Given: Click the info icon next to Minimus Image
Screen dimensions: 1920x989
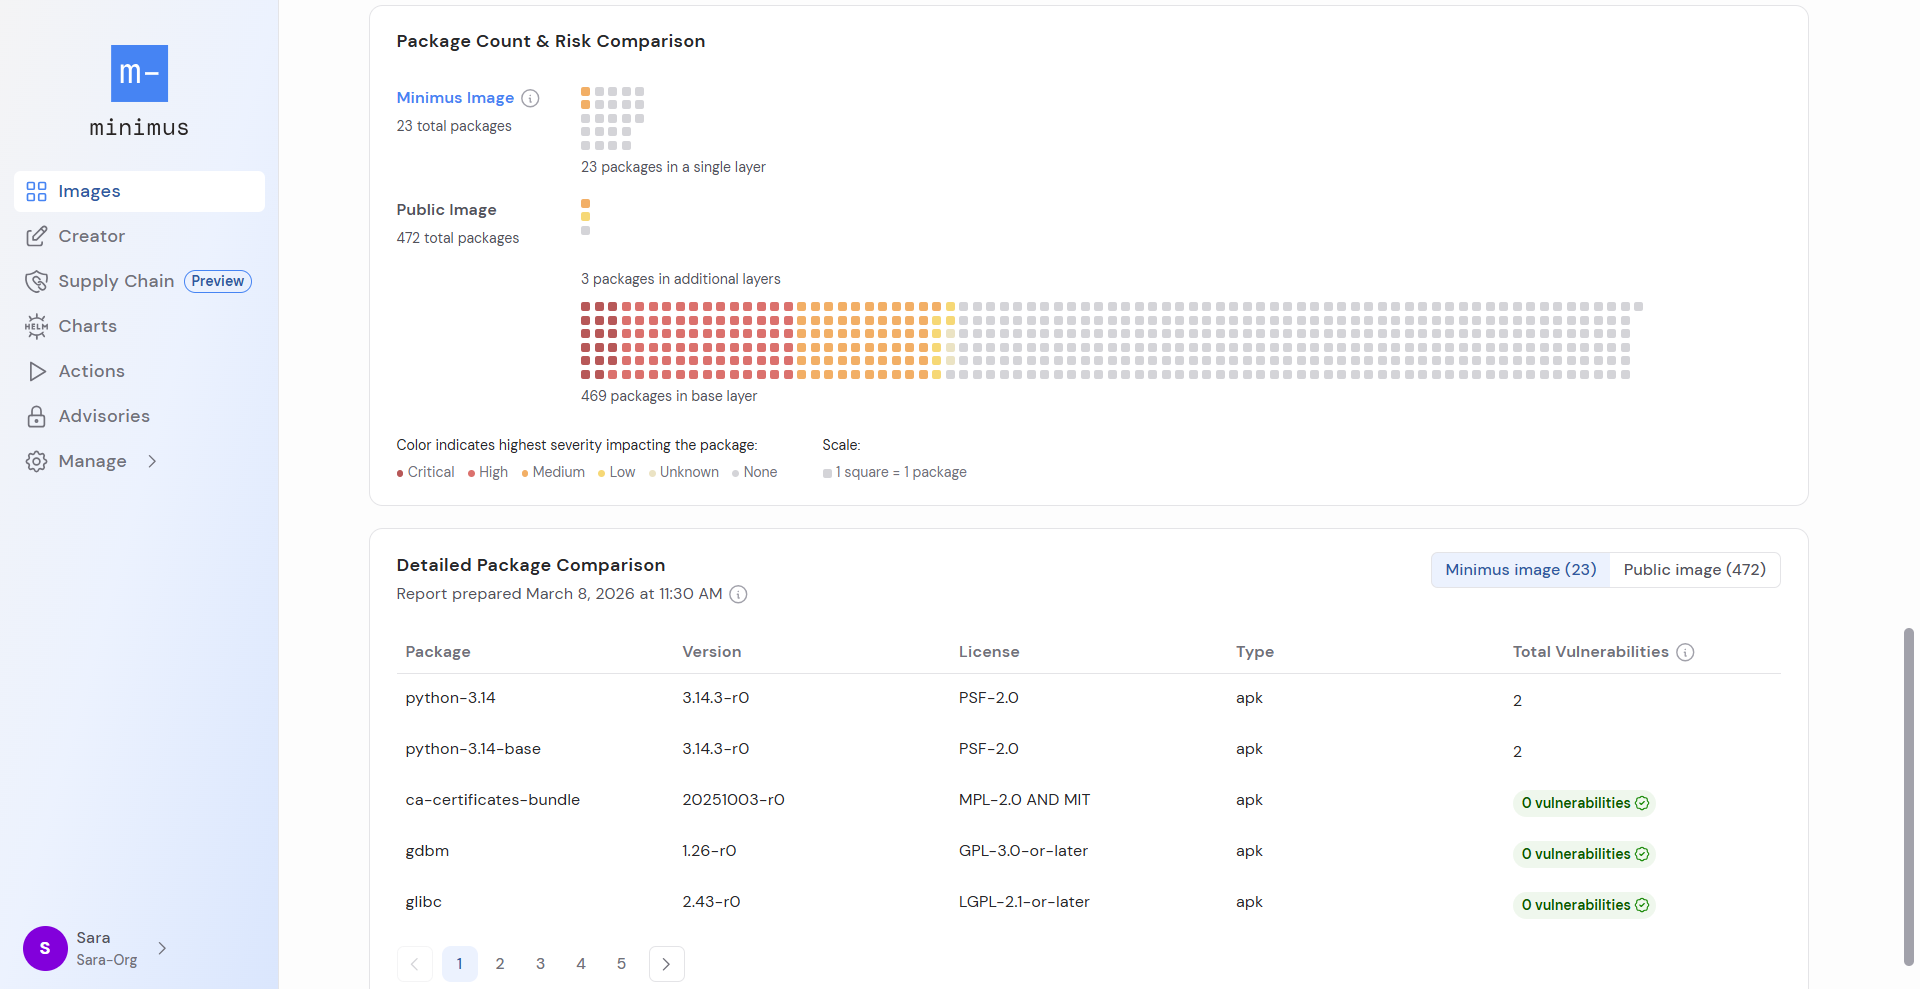Looking at the screenshot, I should [x=531, y=98].
